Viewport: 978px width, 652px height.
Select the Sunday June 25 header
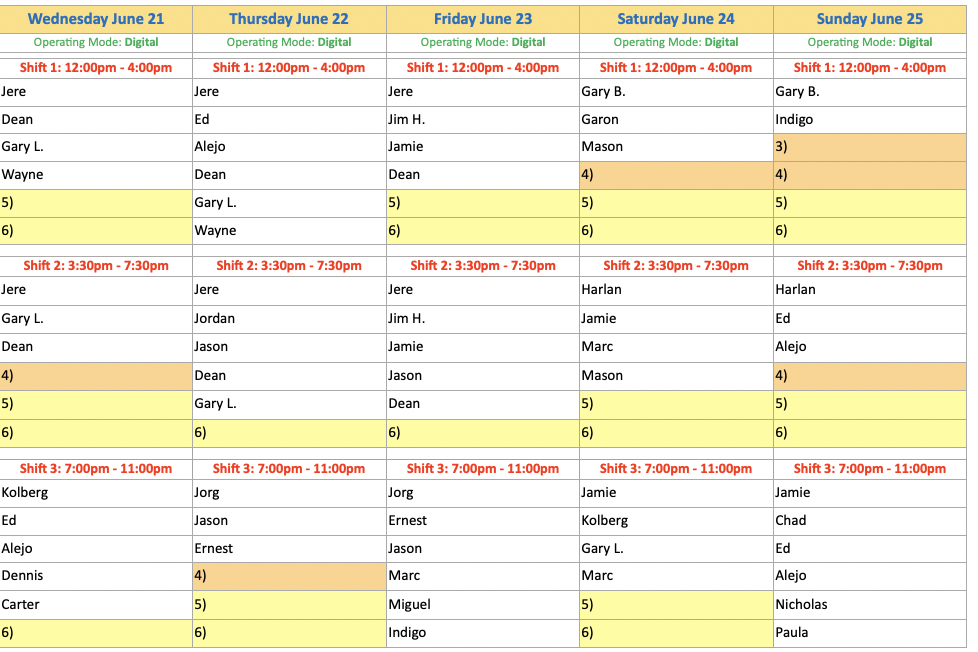[869, 19]
